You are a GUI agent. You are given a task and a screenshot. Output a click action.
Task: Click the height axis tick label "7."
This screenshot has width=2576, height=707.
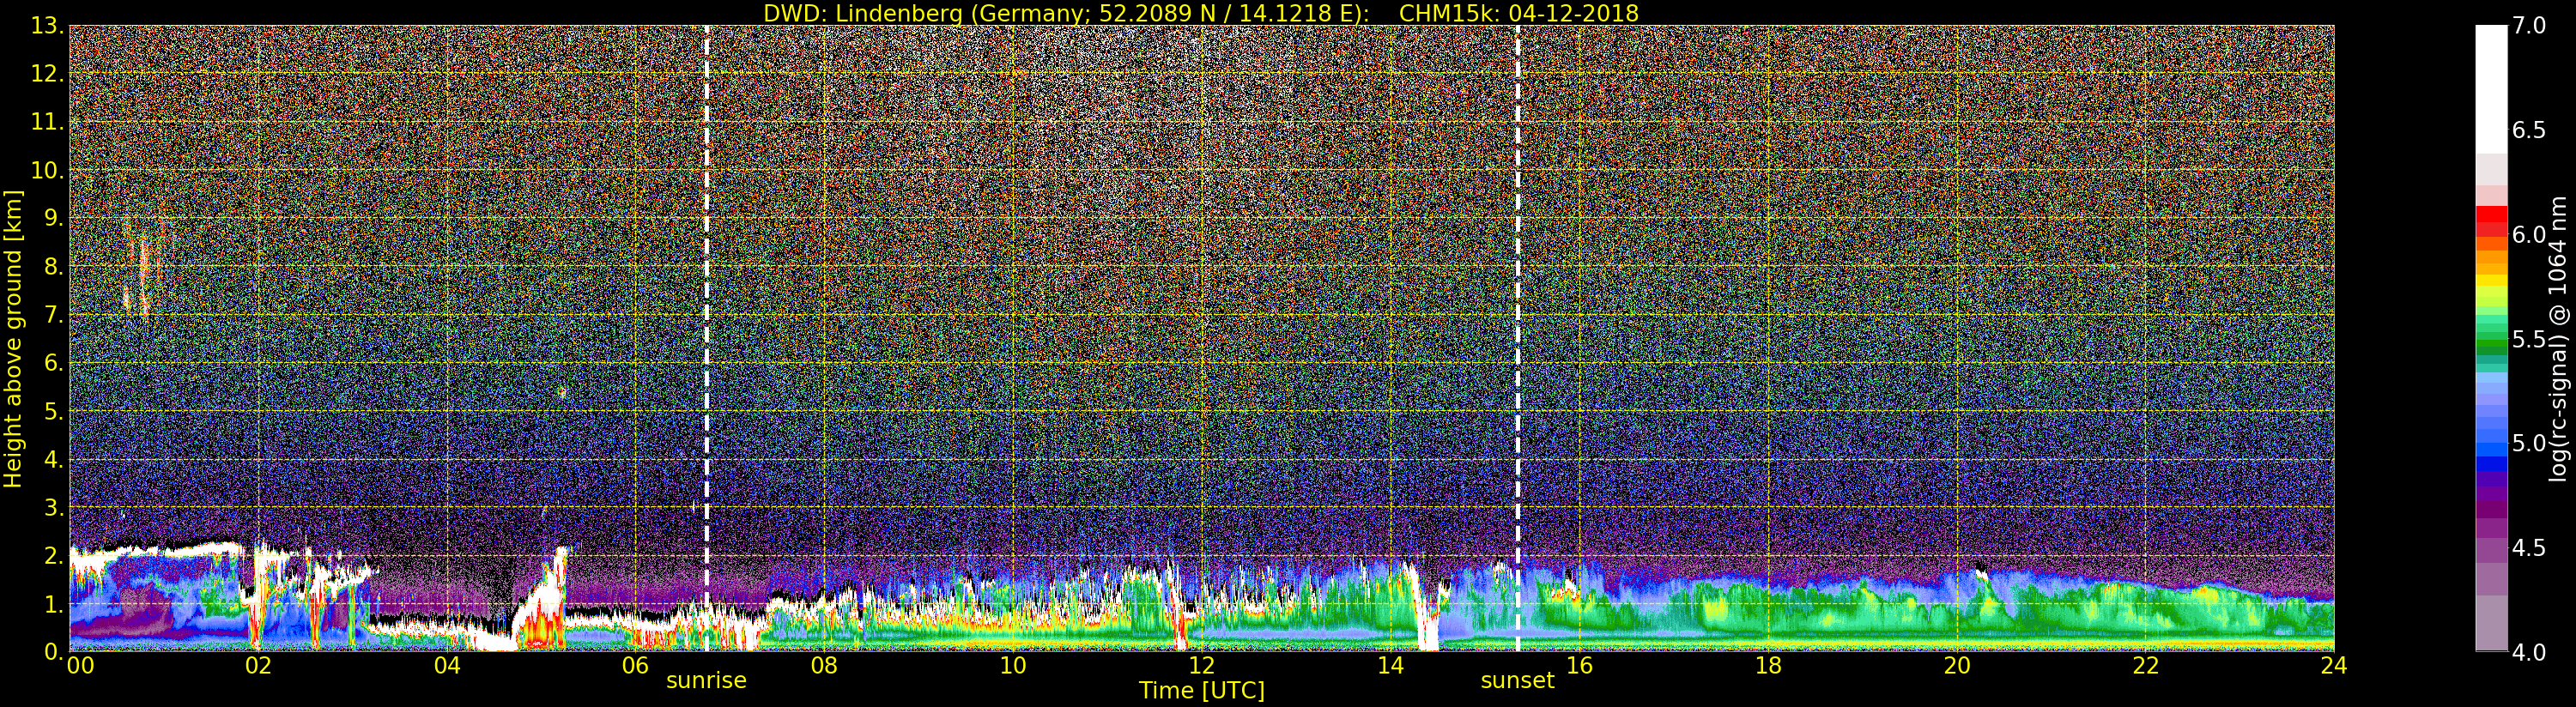coord(54,315)
